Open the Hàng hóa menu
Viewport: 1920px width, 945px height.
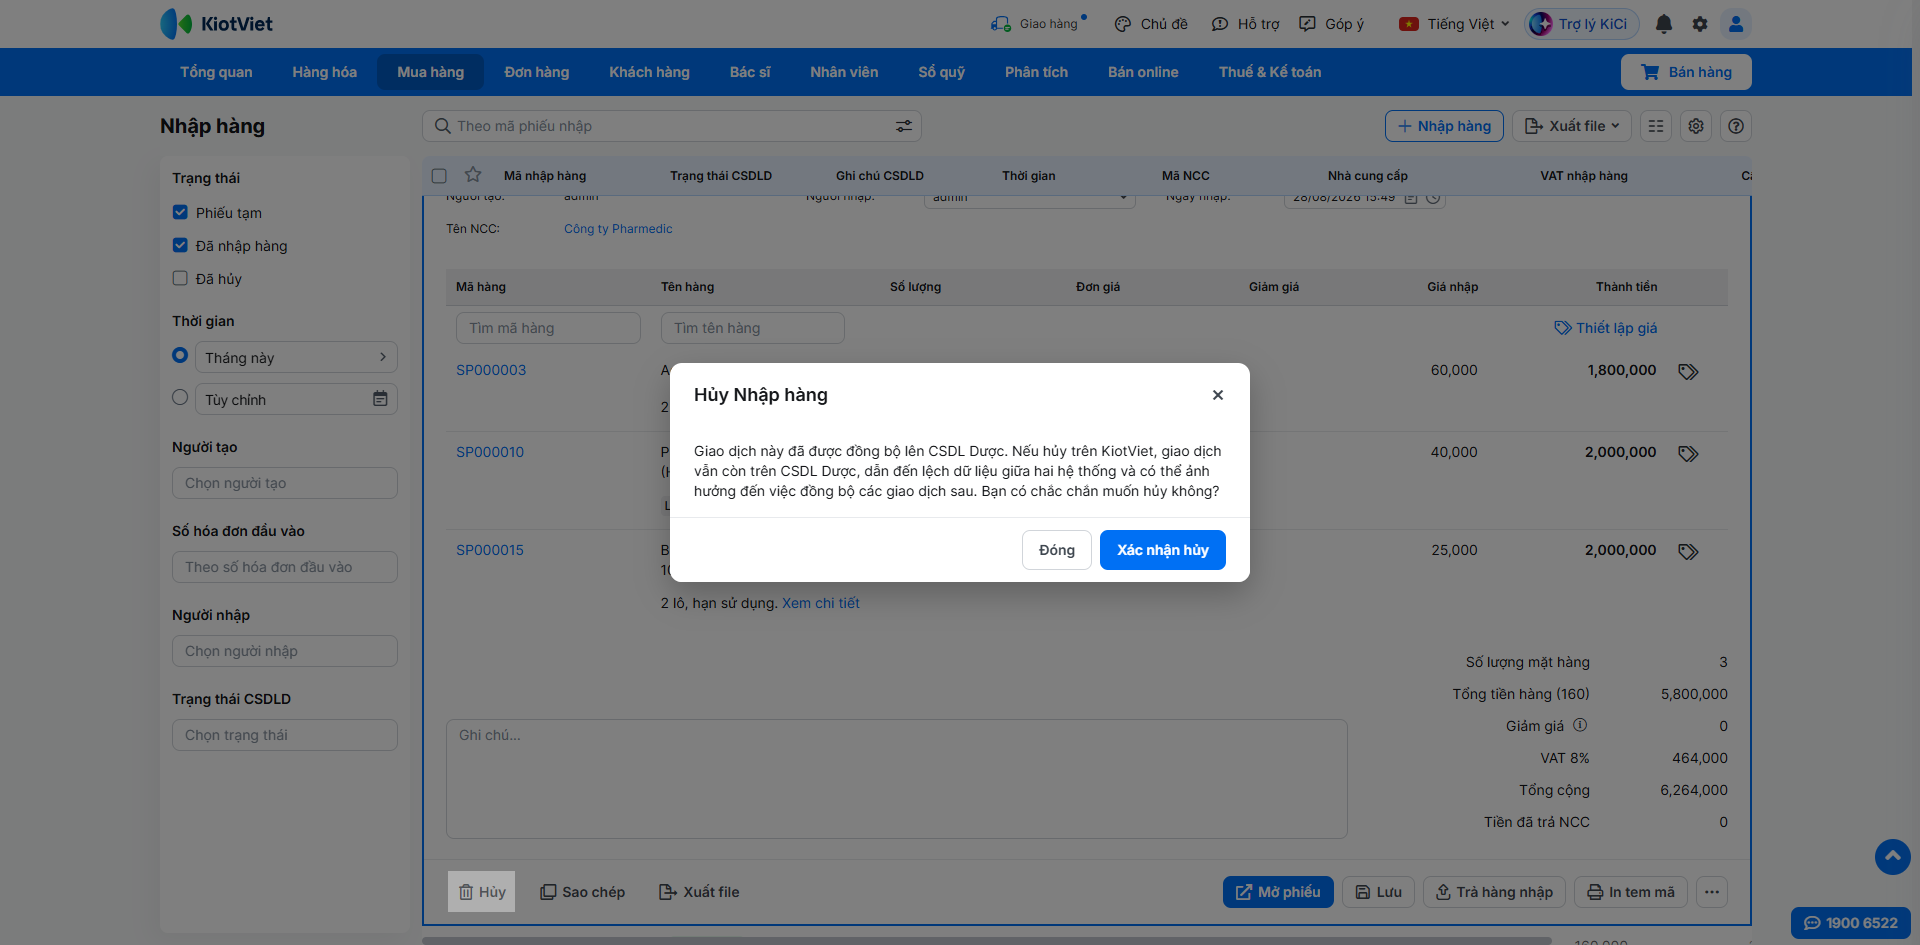(324, 72)
